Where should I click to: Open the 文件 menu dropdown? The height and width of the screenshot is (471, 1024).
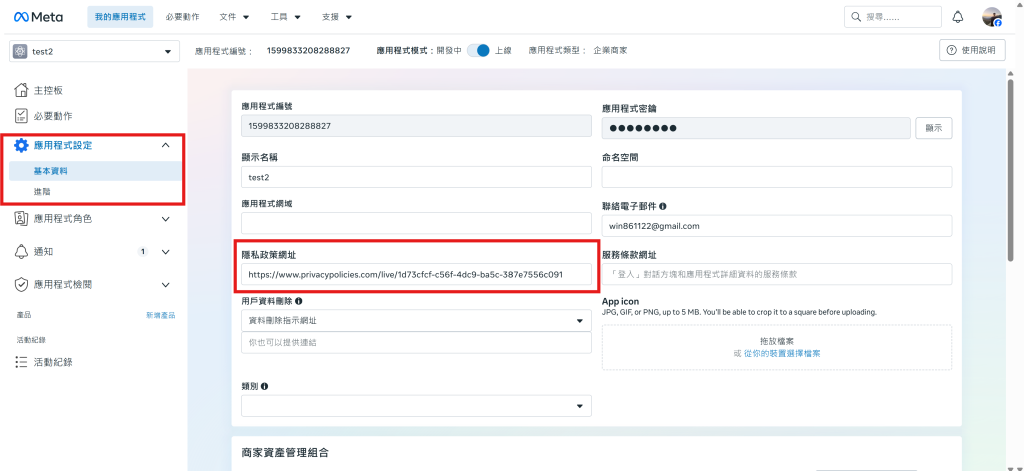click(234, 17)
